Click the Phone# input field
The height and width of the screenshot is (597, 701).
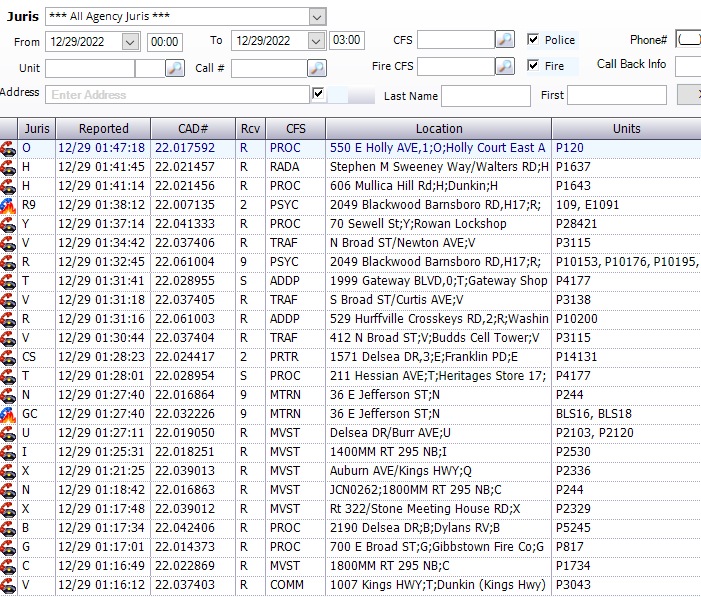688,39
